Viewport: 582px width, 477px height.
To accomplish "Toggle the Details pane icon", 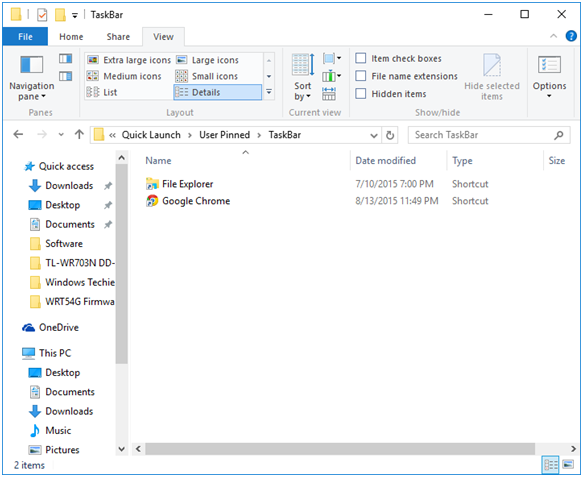I will click(65, 76).
